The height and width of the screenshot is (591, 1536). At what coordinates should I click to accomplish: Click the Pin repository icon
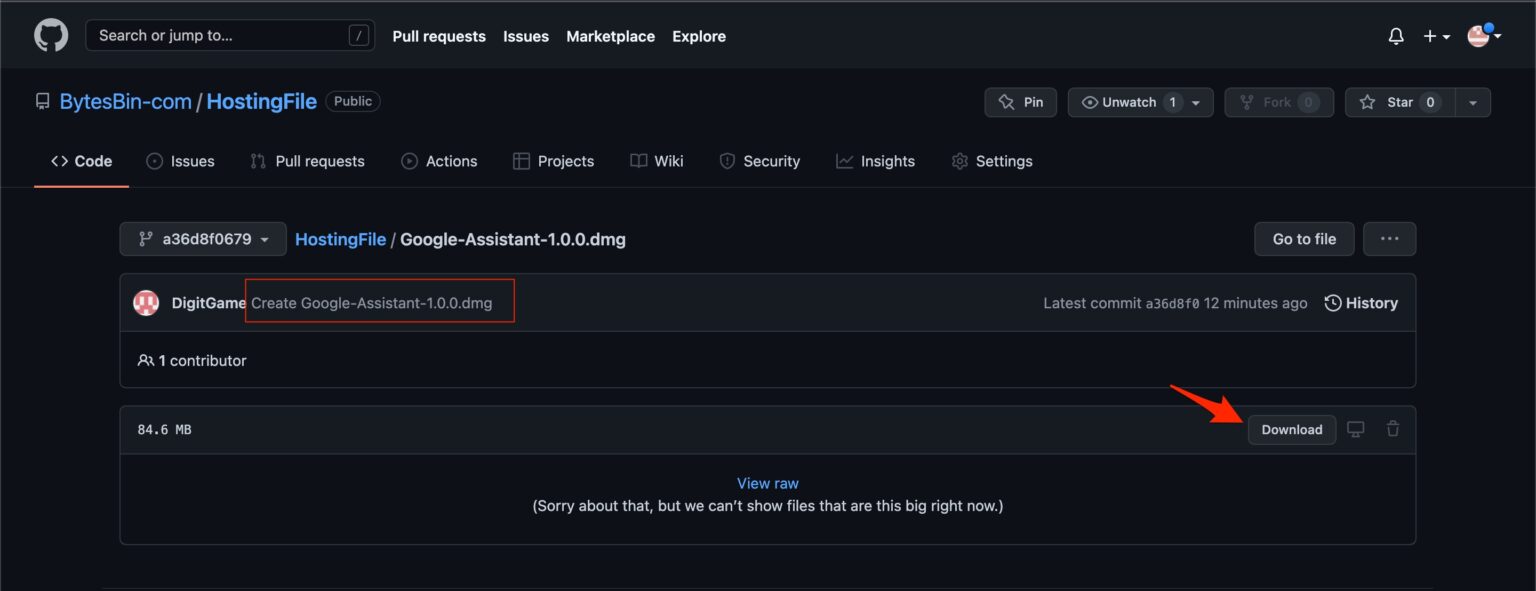click(1009, 101)
